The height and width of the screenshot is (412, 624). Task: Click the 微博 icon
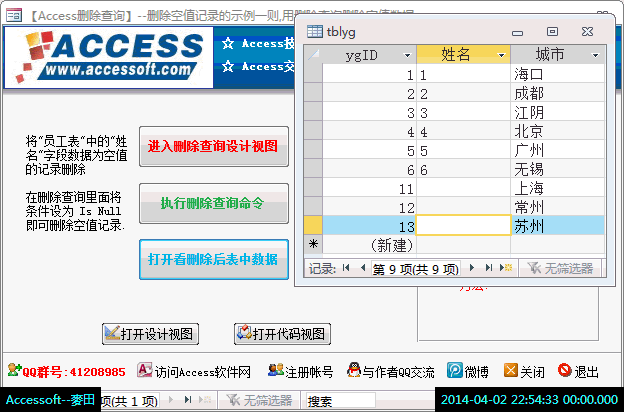tap(455, 370)
